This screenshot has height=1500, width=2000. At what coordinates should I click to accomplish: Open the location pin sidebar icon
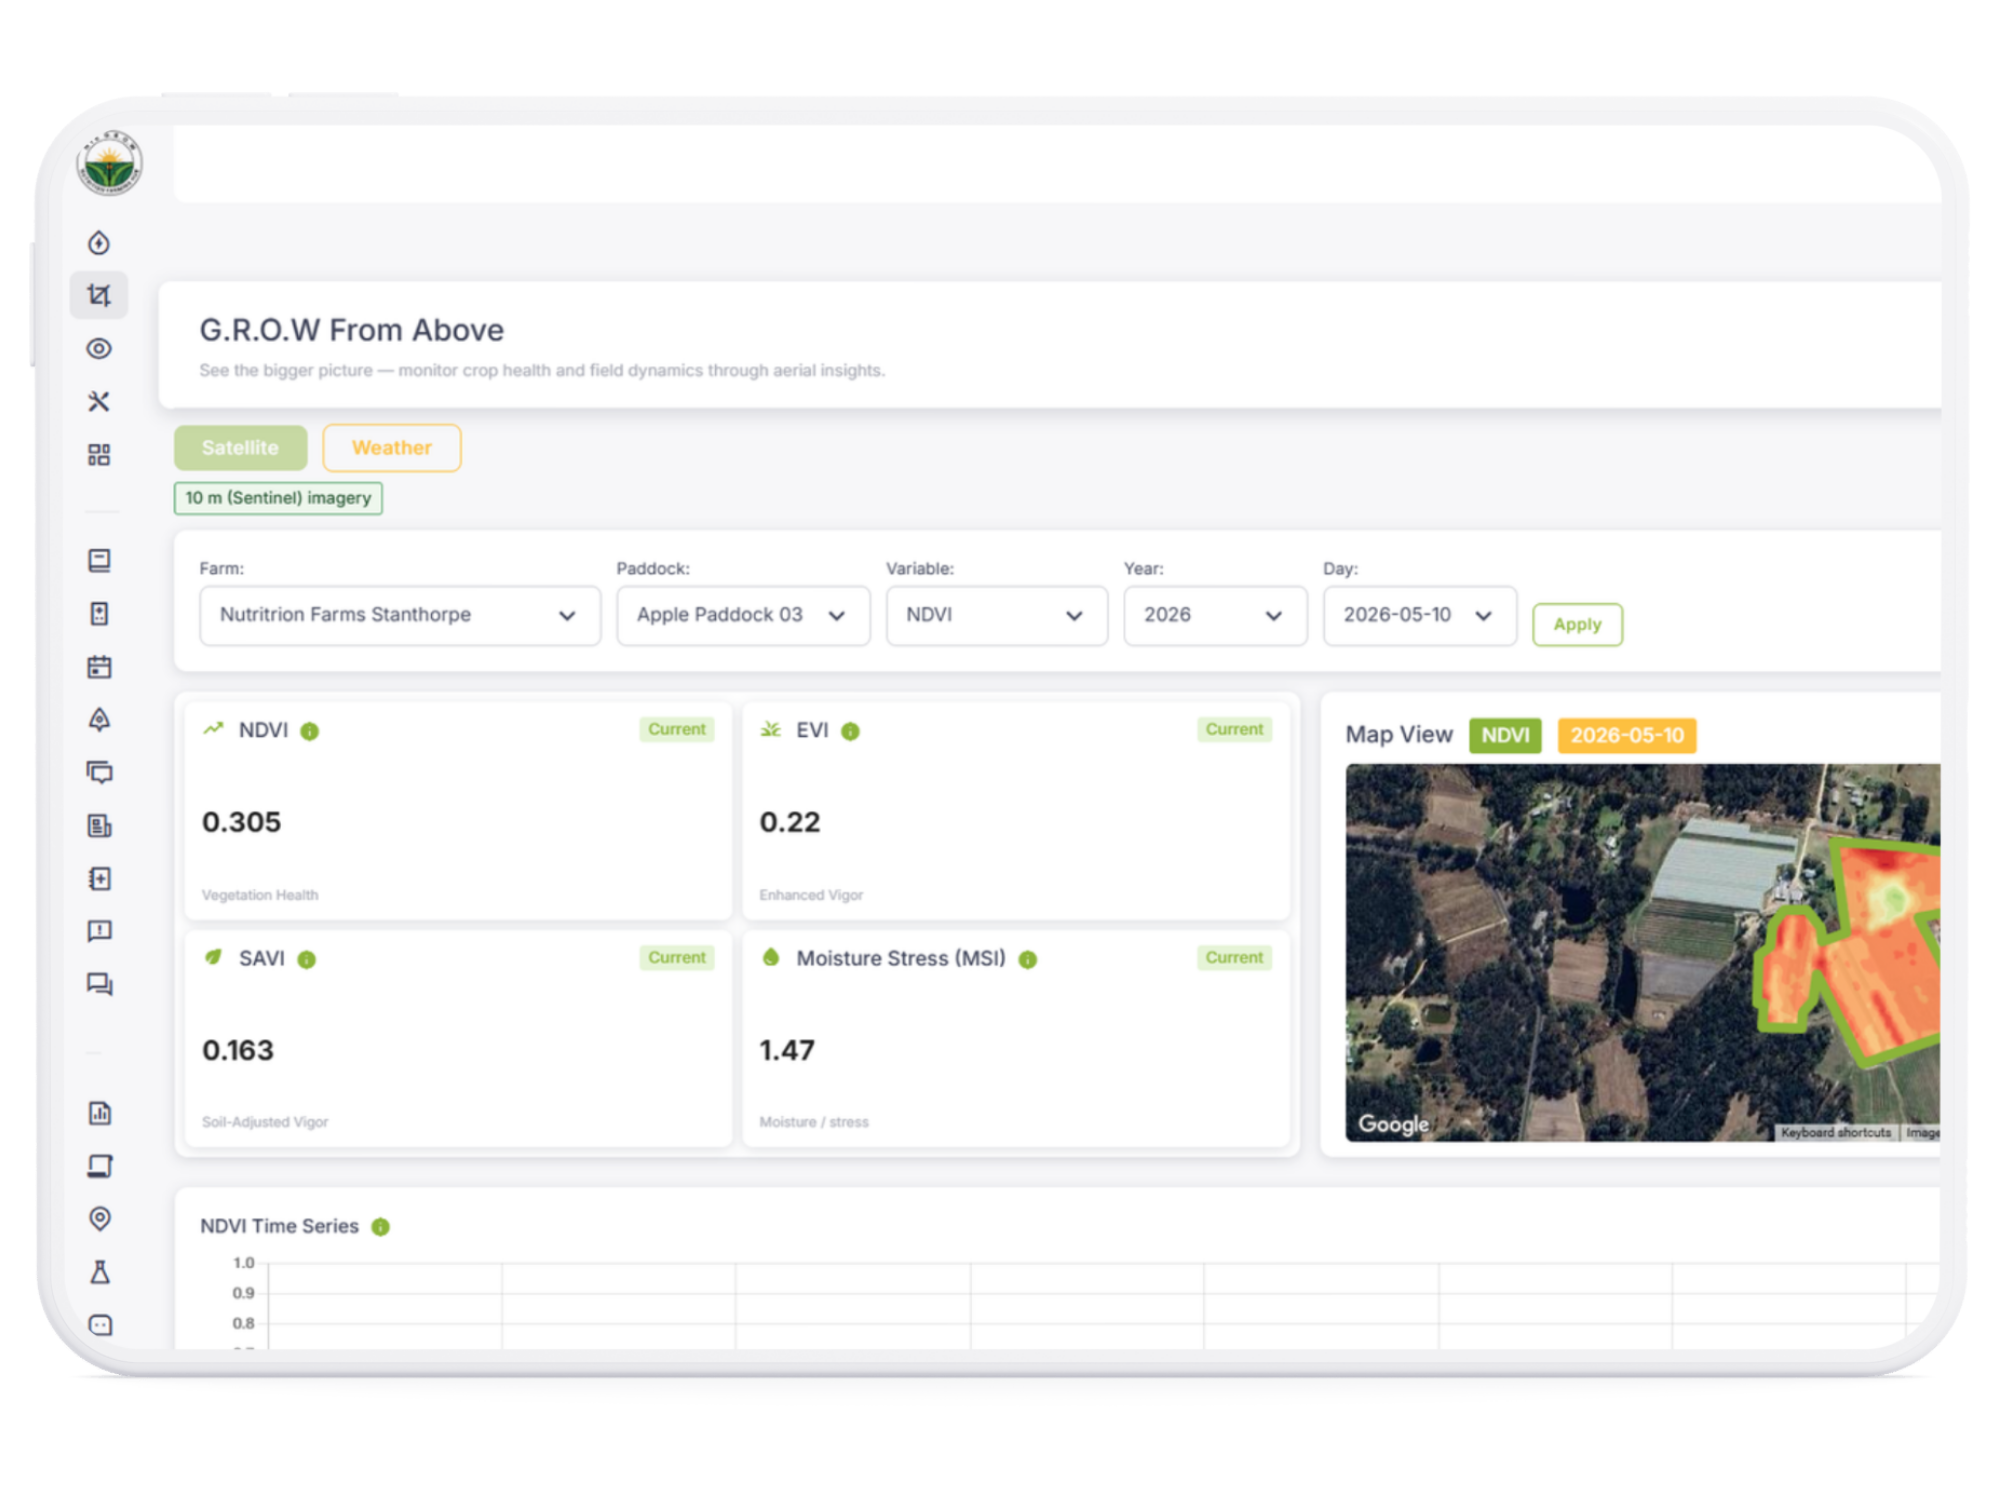click(x=99, y=1219)
